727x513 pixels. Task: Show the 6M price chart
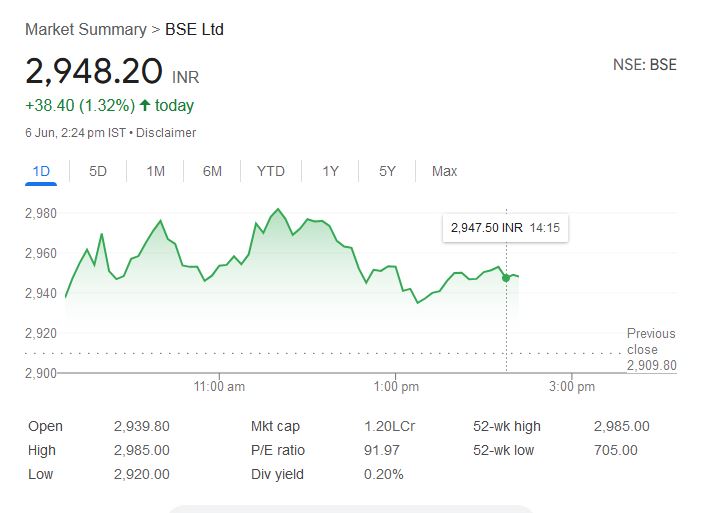212,171
